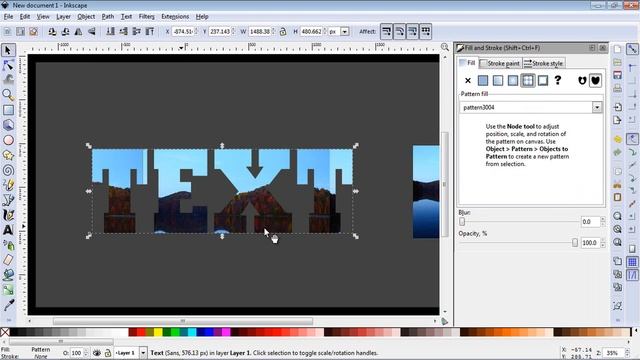The image size is (640, 360).
Task: Select the Paint Bucket tool
Action: (x=8, y=275)
